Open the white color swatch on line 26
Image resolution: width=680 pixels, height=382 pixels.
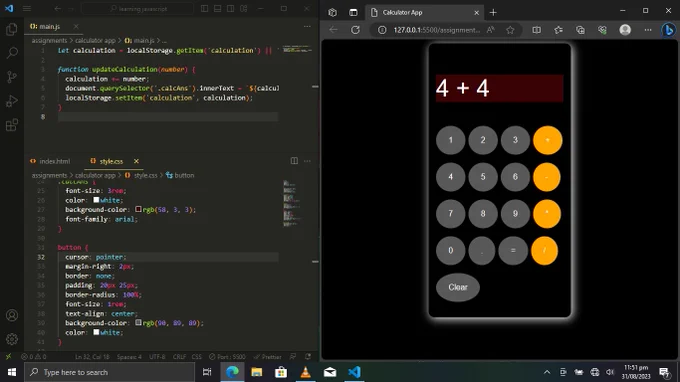tap(96, 200)
